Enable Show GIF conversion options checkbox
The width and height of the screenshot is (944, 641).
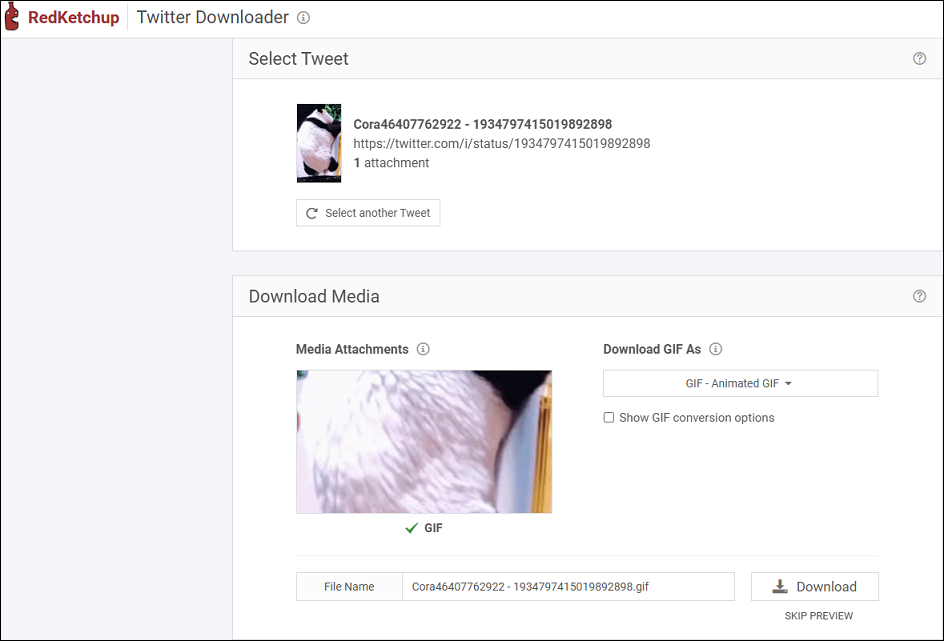click(x=609, y=418)
